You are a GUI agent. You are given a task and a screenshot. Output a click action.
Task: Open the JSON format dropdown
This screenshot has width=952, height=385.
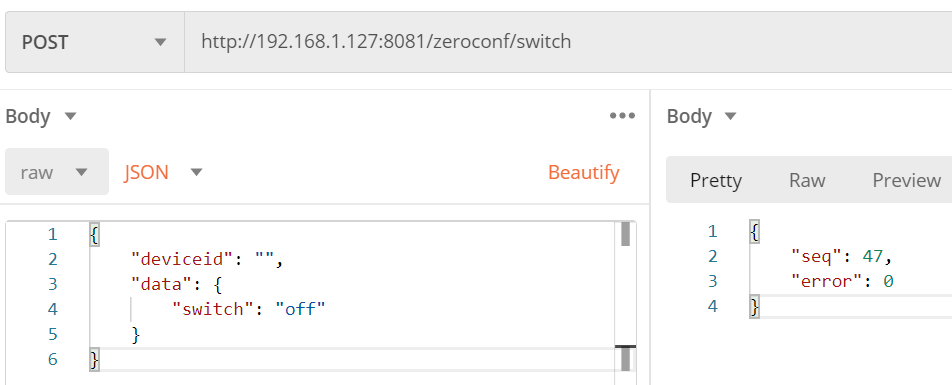[163, 172]
